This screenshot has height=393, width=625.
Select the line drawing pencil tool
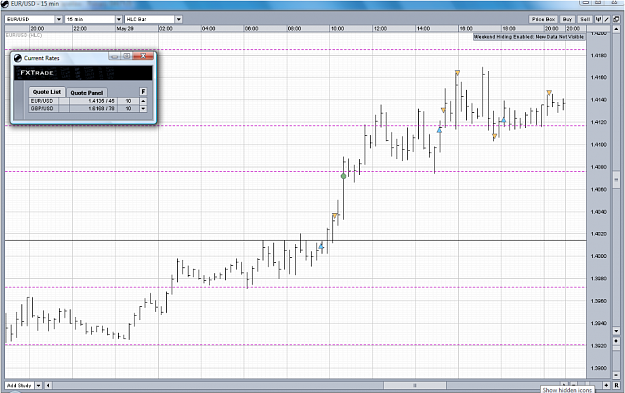[606, 19]
